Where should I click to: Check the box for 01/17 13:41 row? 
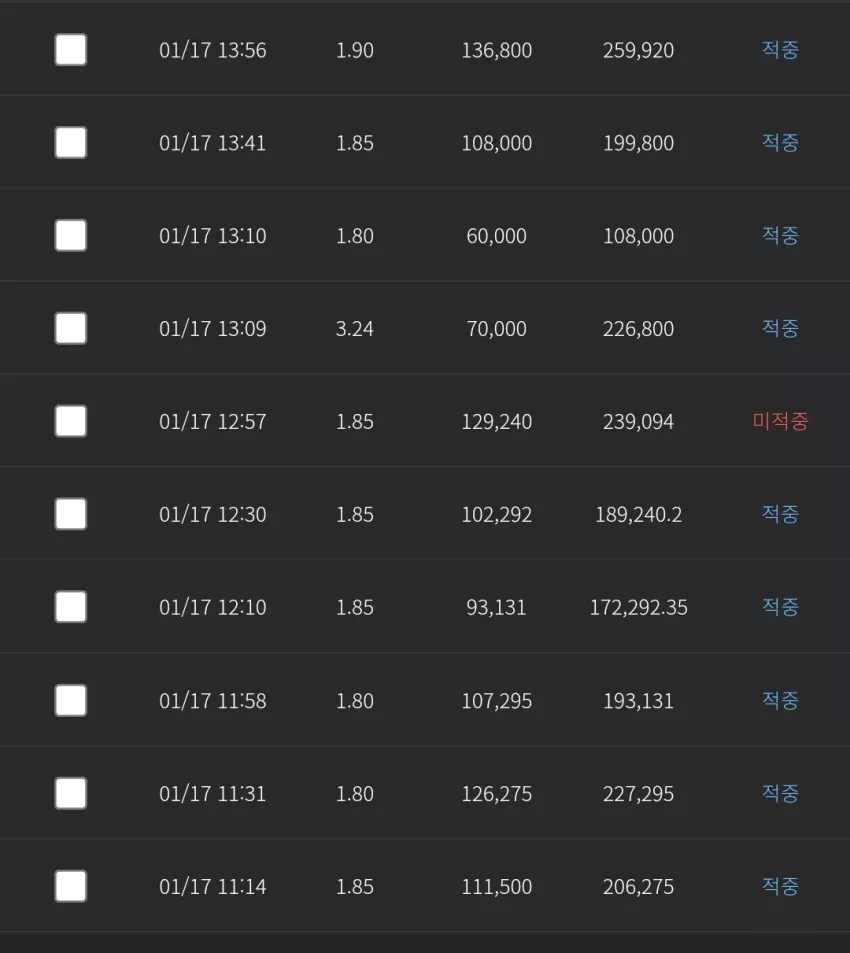tap(70, 143)
